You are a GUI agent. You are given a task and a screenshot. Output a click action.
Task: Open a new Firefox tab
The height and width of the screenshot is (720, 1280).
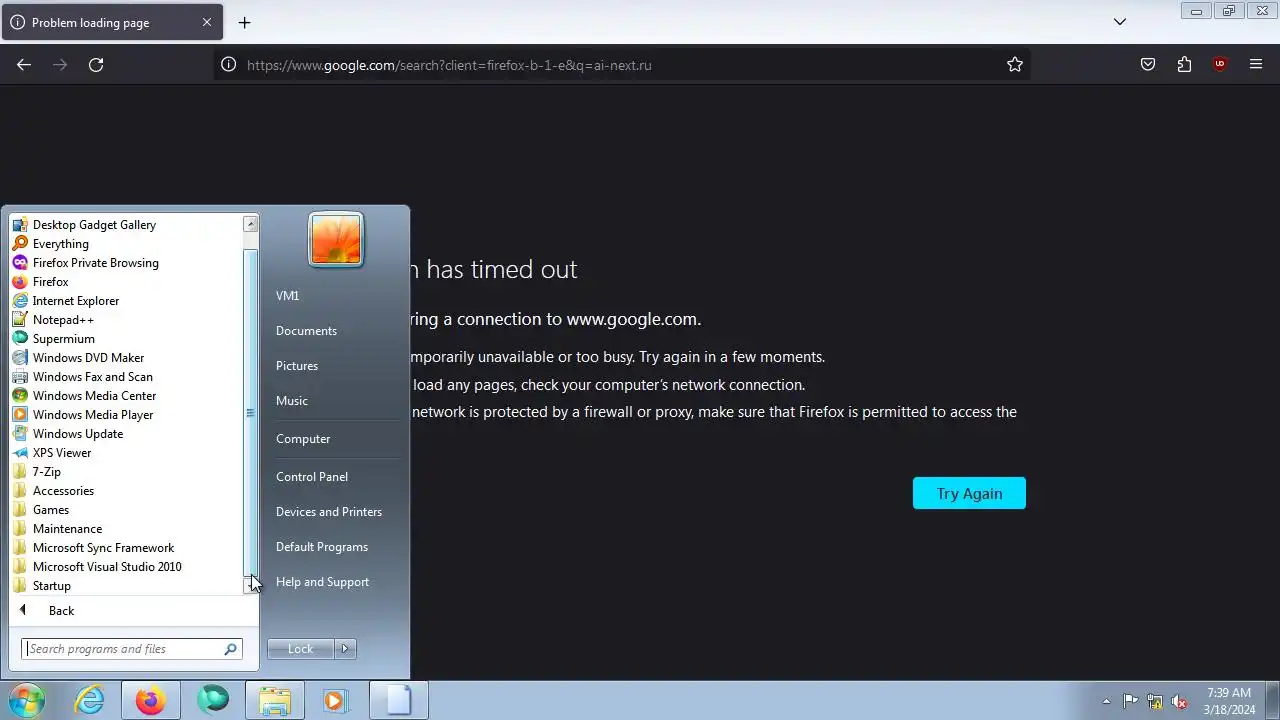[x=244, y=22]
